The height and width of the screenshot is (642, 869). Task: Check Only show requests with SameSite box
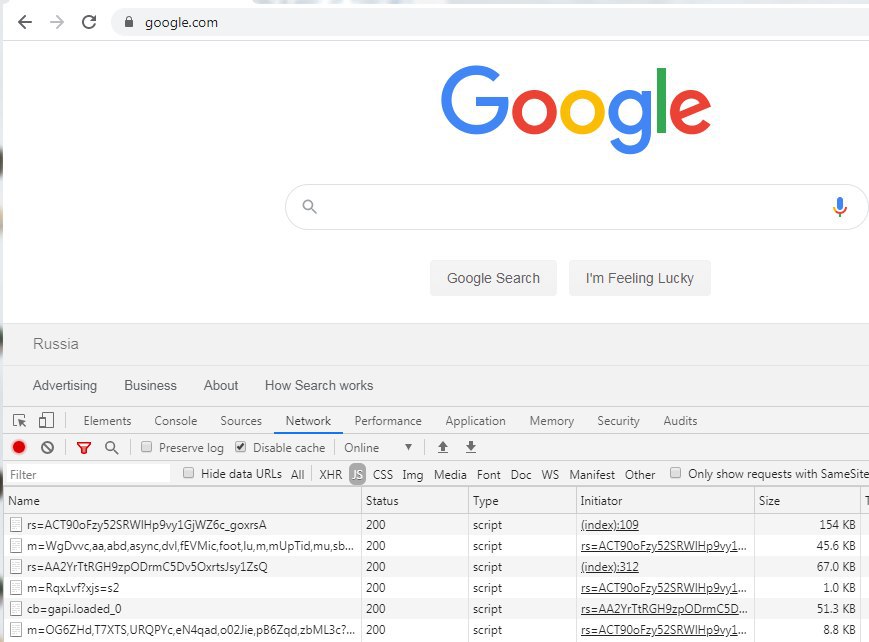pyautogui.click(x=675, y=473)
